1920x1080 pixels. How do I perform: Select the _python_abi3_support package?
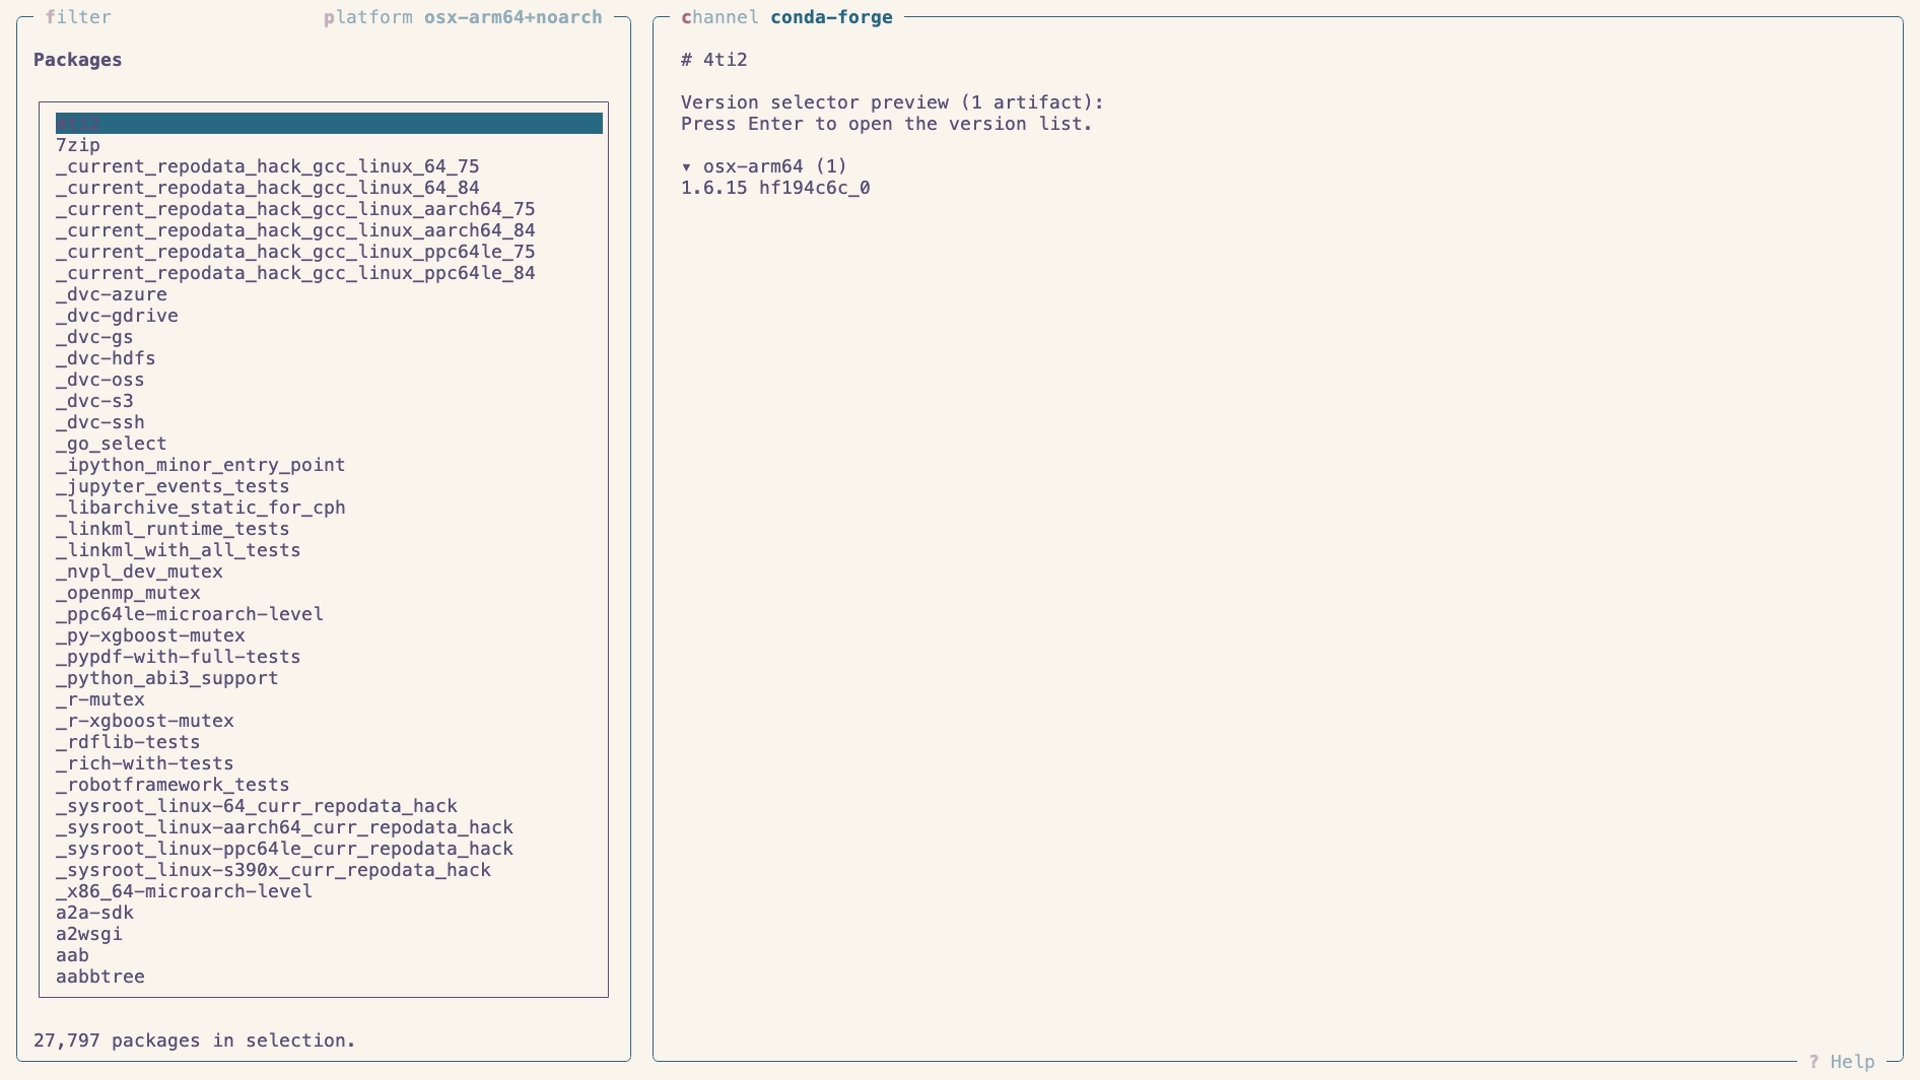167,678
